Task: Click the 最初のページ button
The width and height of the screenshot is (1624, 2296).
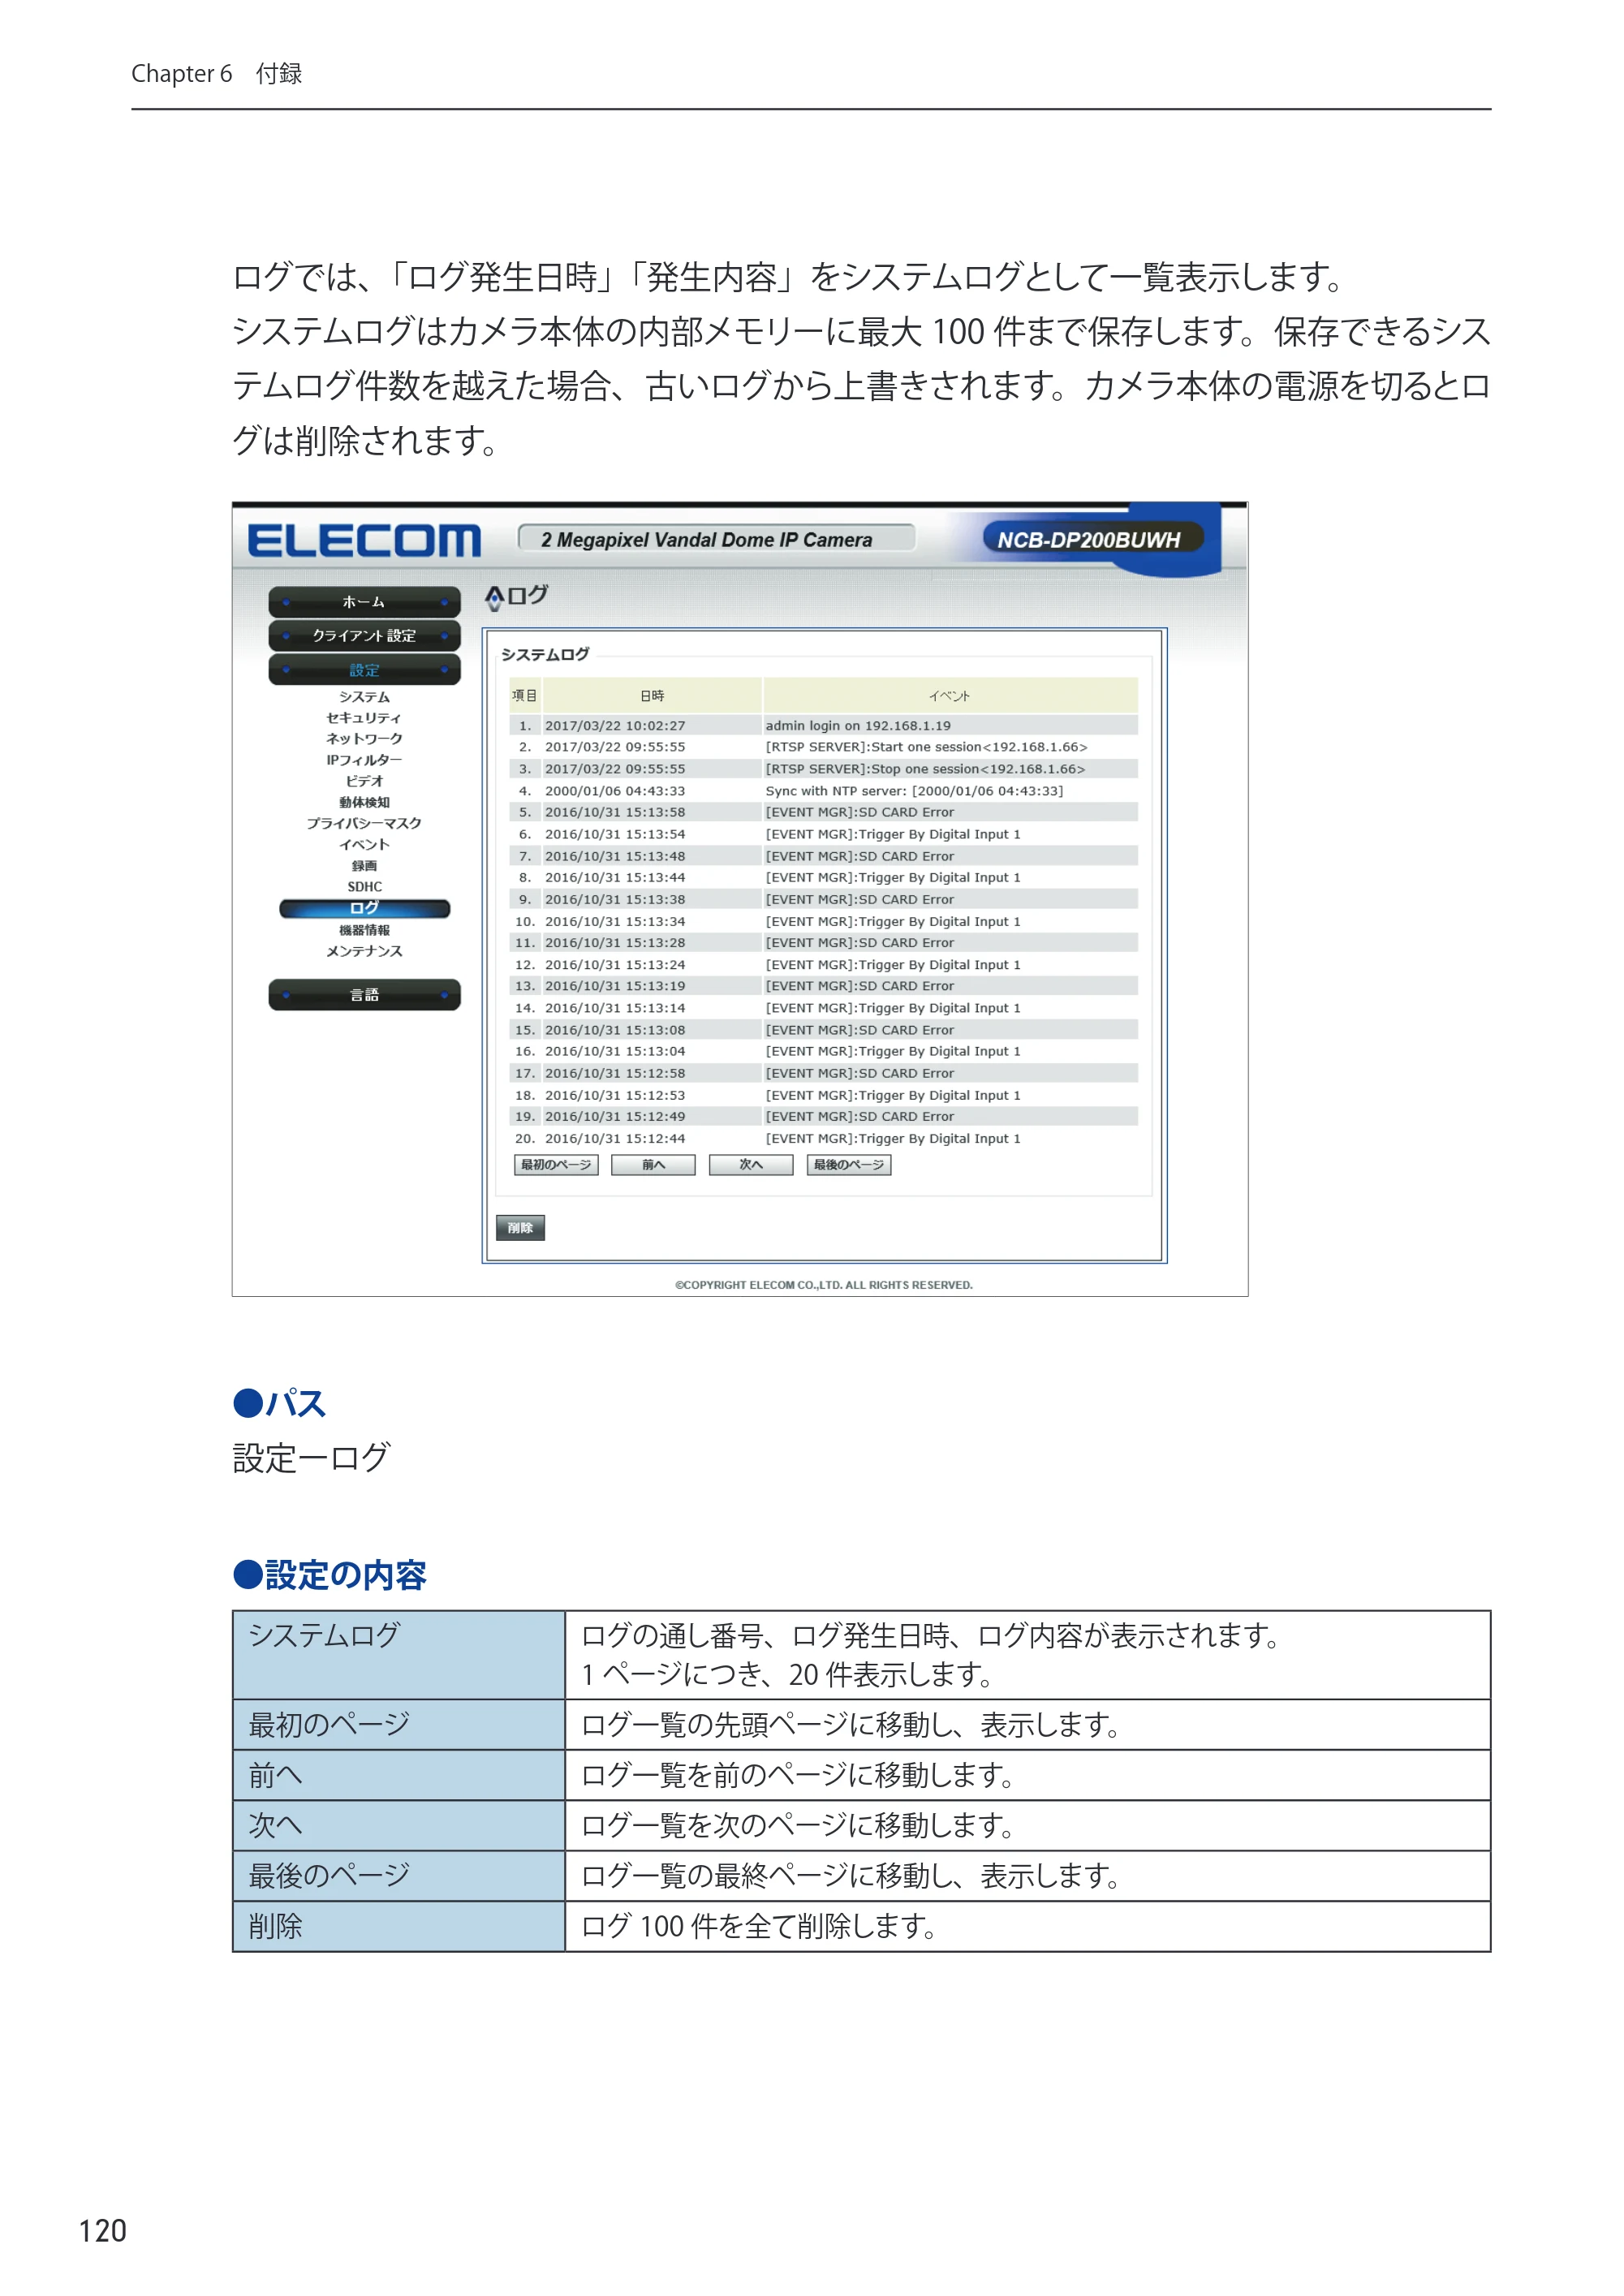Action: (x=556, y=1165)
